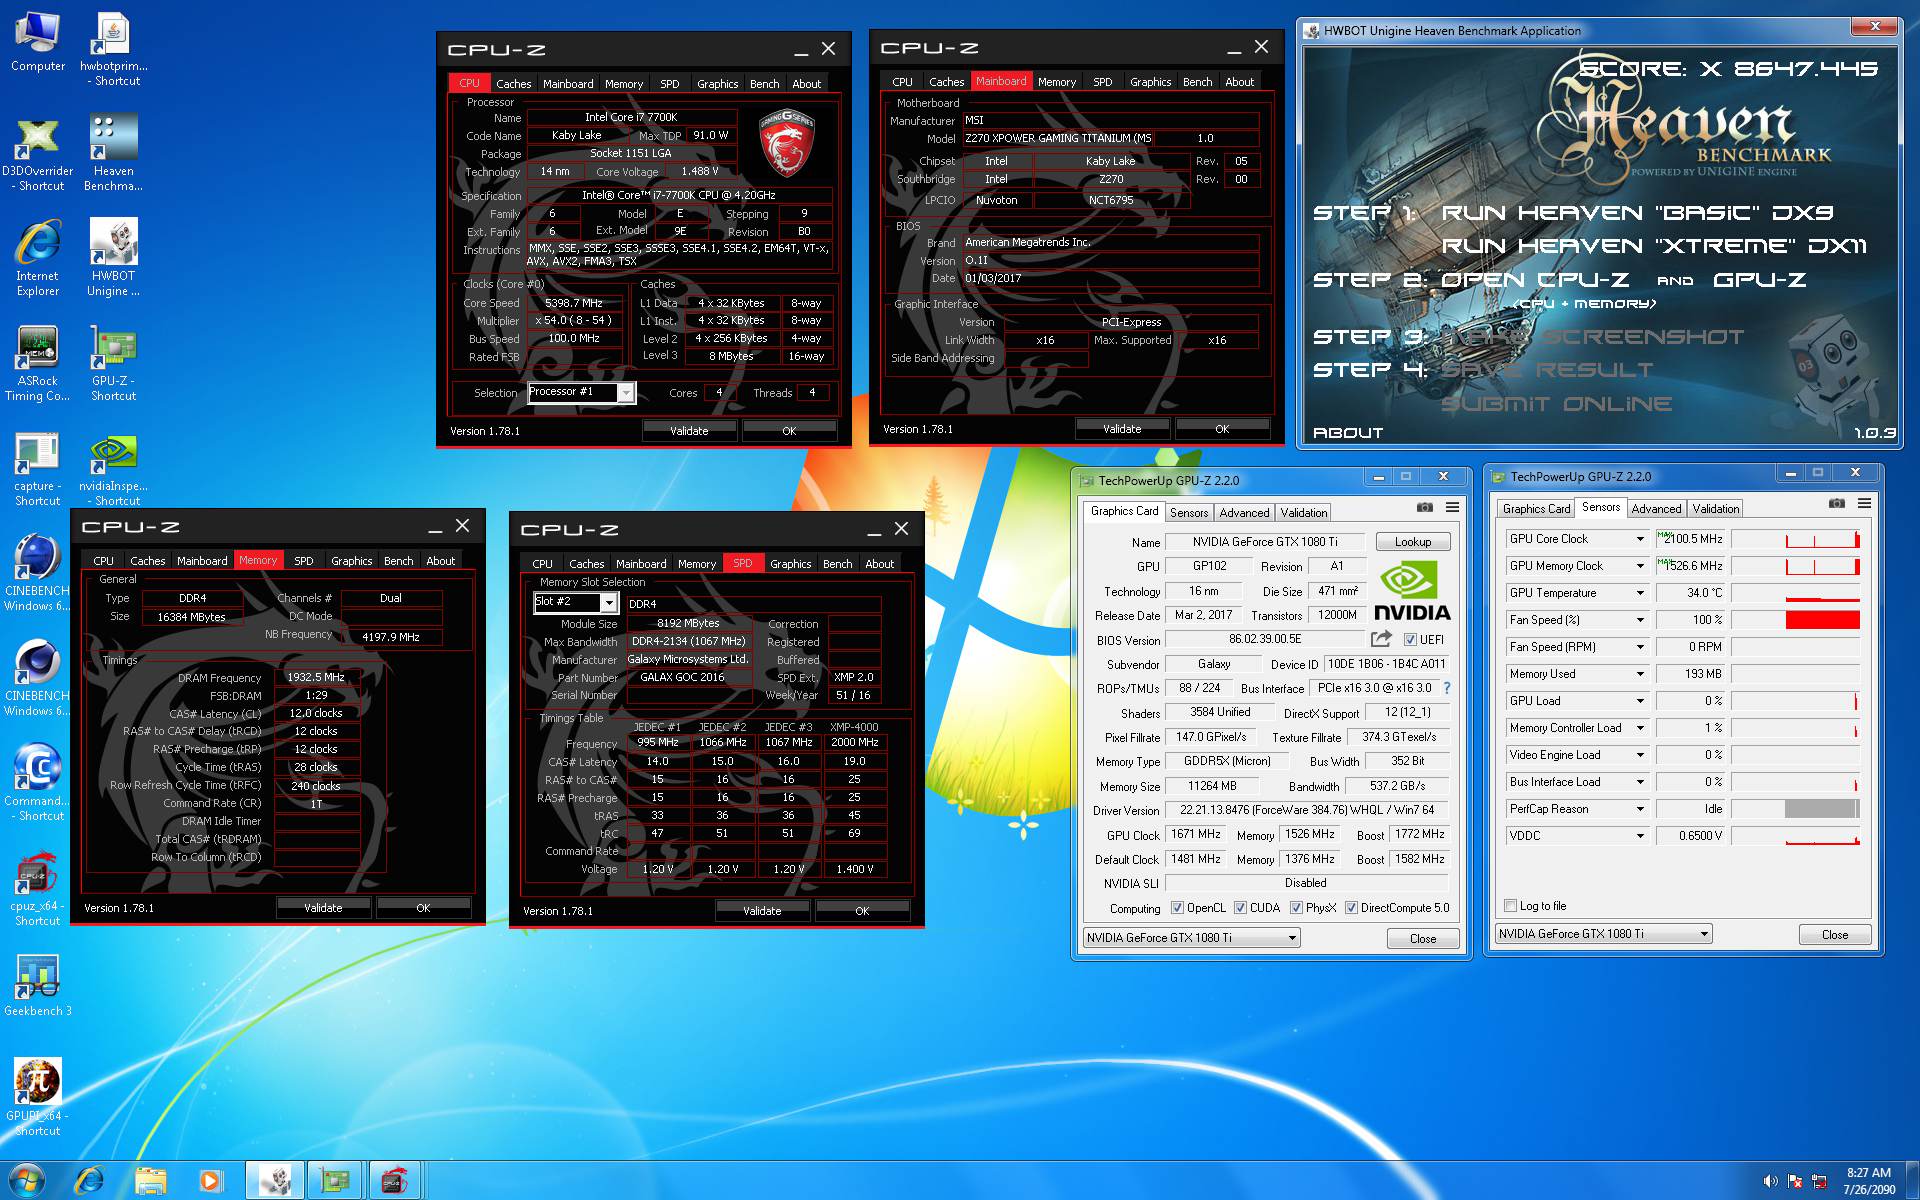Open GPU-Z hamburger menu in Graphics Card window
Screen dimensions: 1920x1200
tap(1452, 508)
